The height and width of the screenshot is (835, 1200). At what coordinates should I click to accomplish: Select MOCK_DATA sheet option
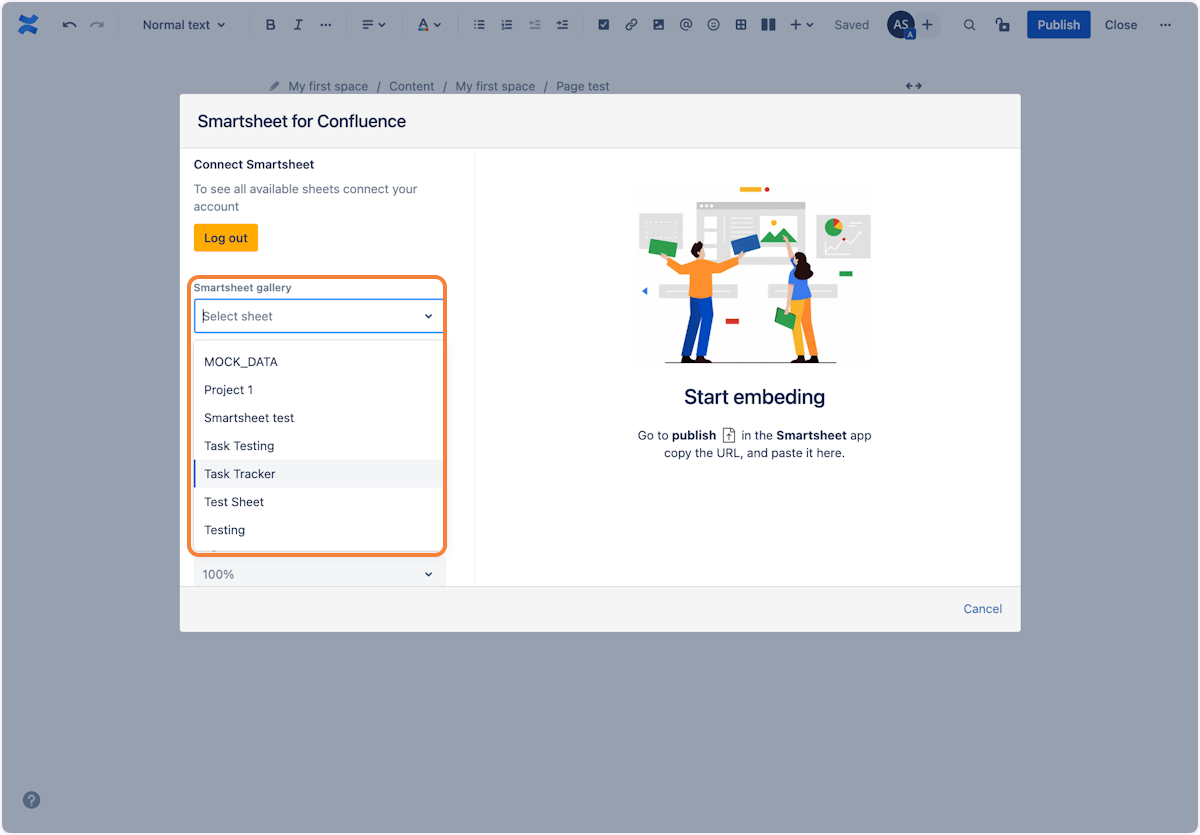[318, 362]
